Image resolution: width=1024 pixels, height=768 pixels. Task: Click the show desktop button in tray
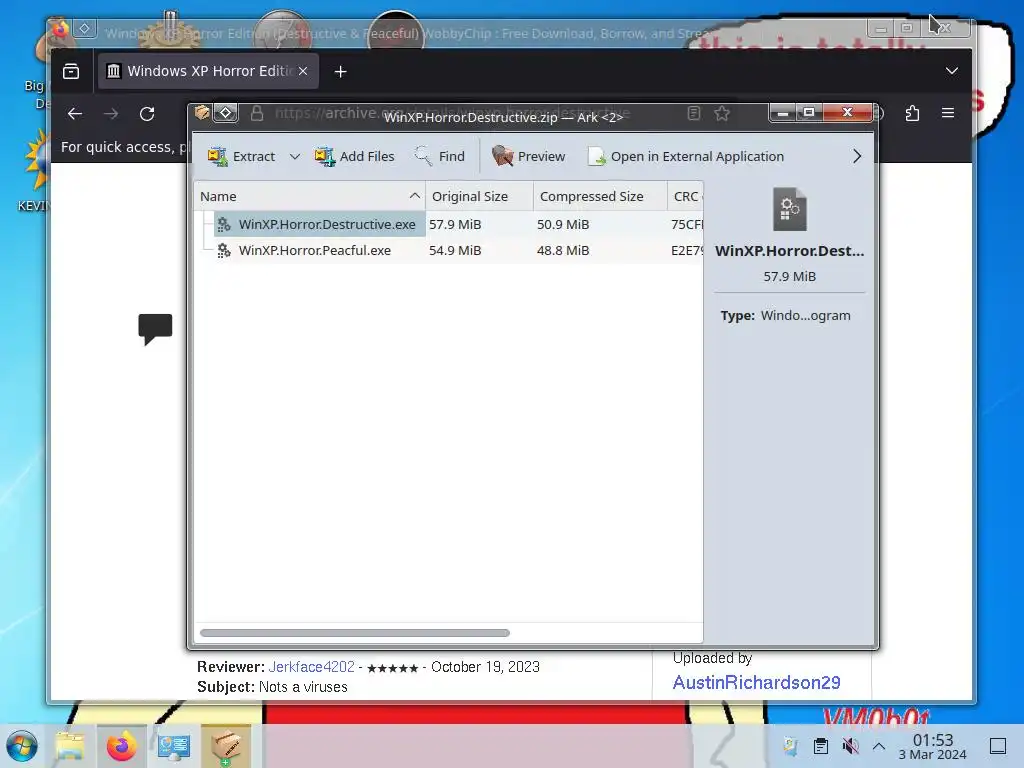tap(998, 746)
